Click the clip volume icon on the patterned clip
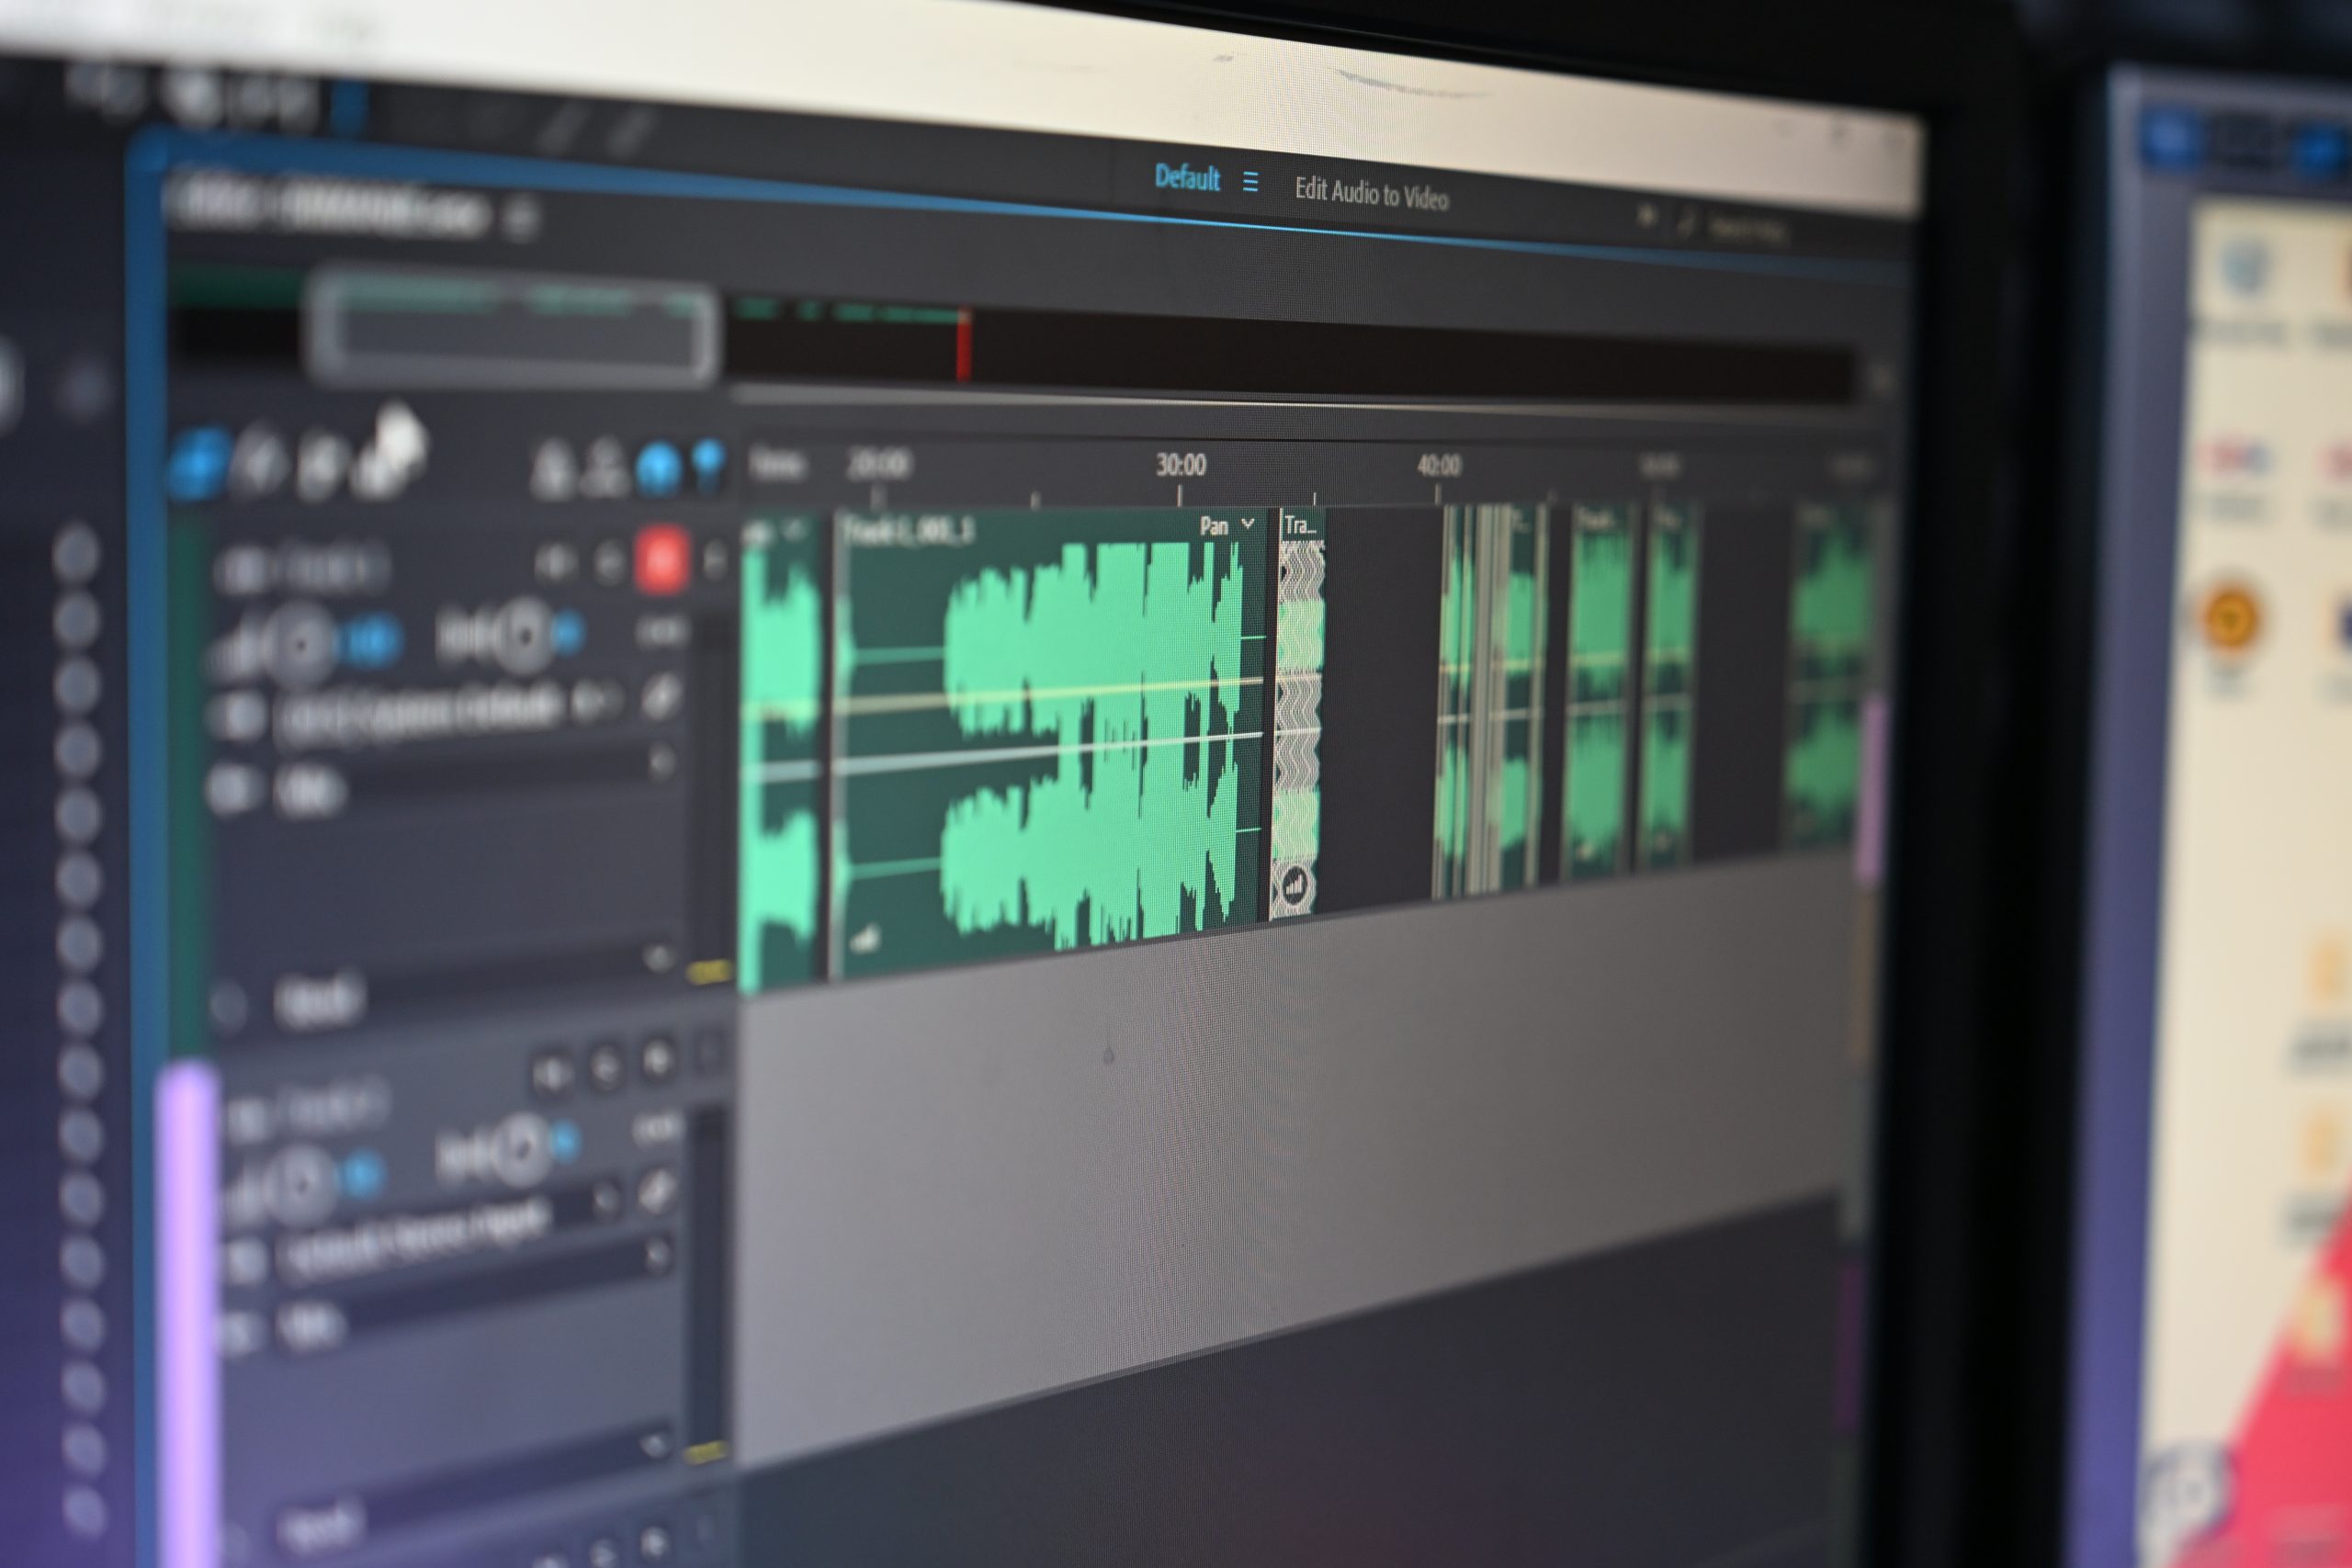Viewport: 2352px width, 1568px height. 1294,886
